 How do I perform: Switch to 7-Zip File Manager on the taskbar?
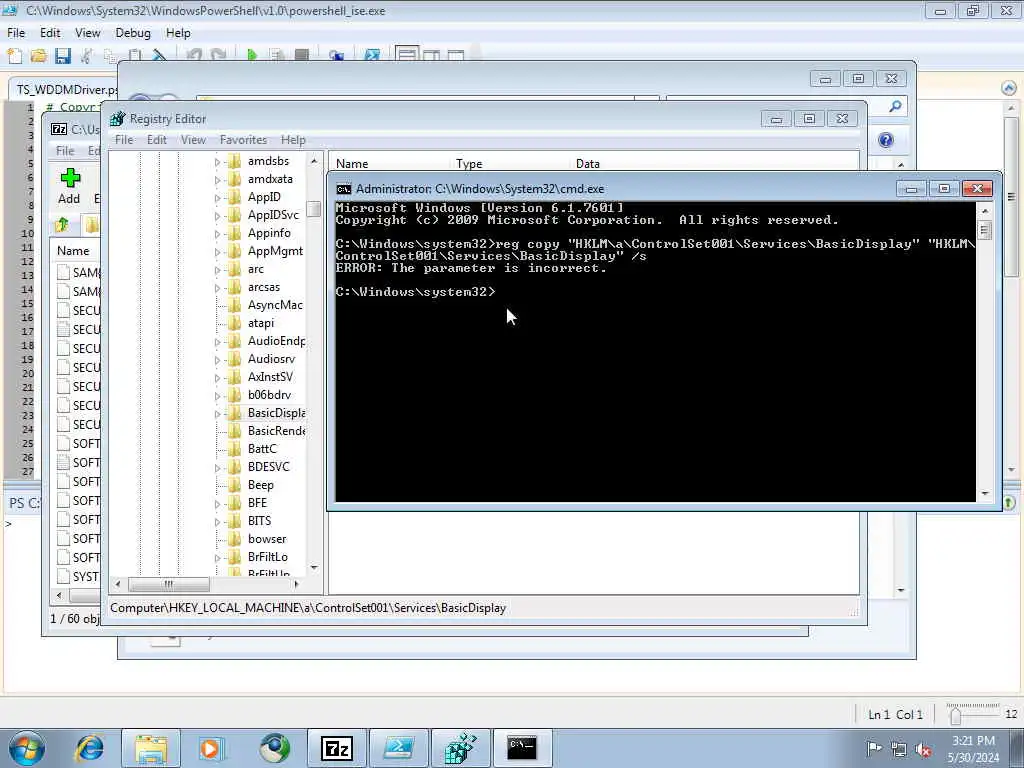pos(337,748)
